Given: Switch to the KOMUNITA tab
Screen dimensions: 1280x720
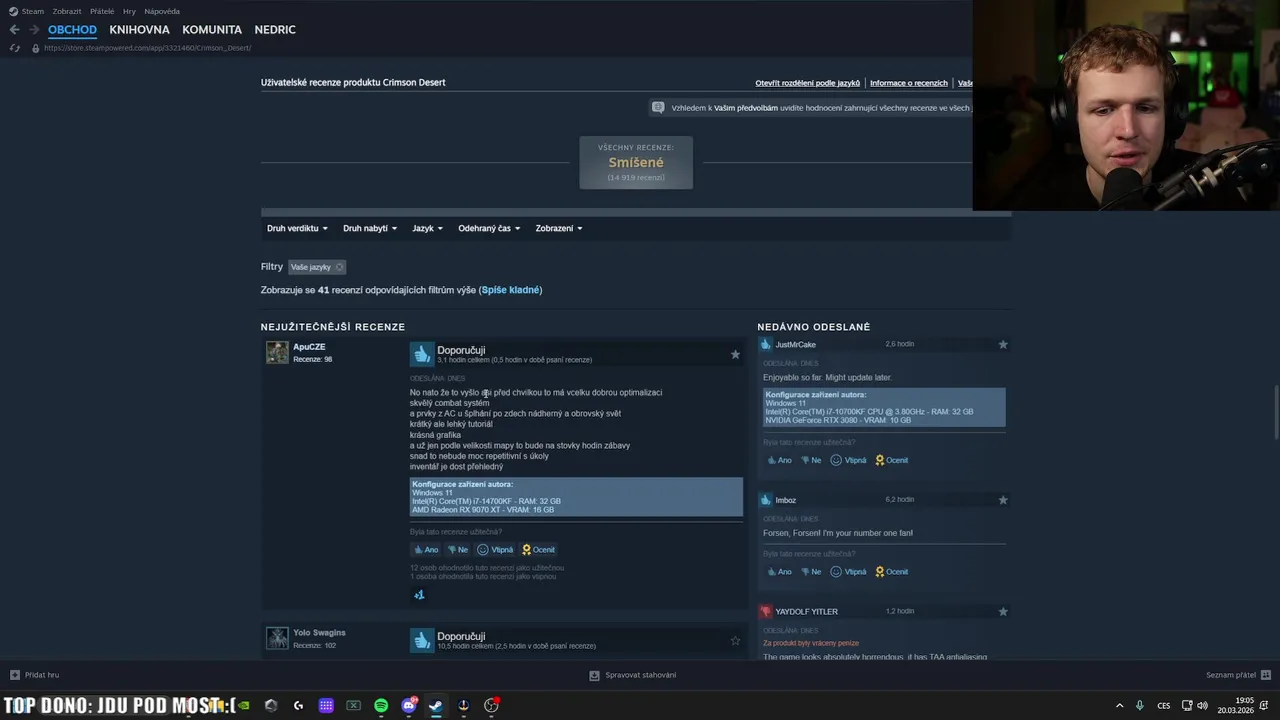Looking at the screenshot, I should click(x=212, y=30).
